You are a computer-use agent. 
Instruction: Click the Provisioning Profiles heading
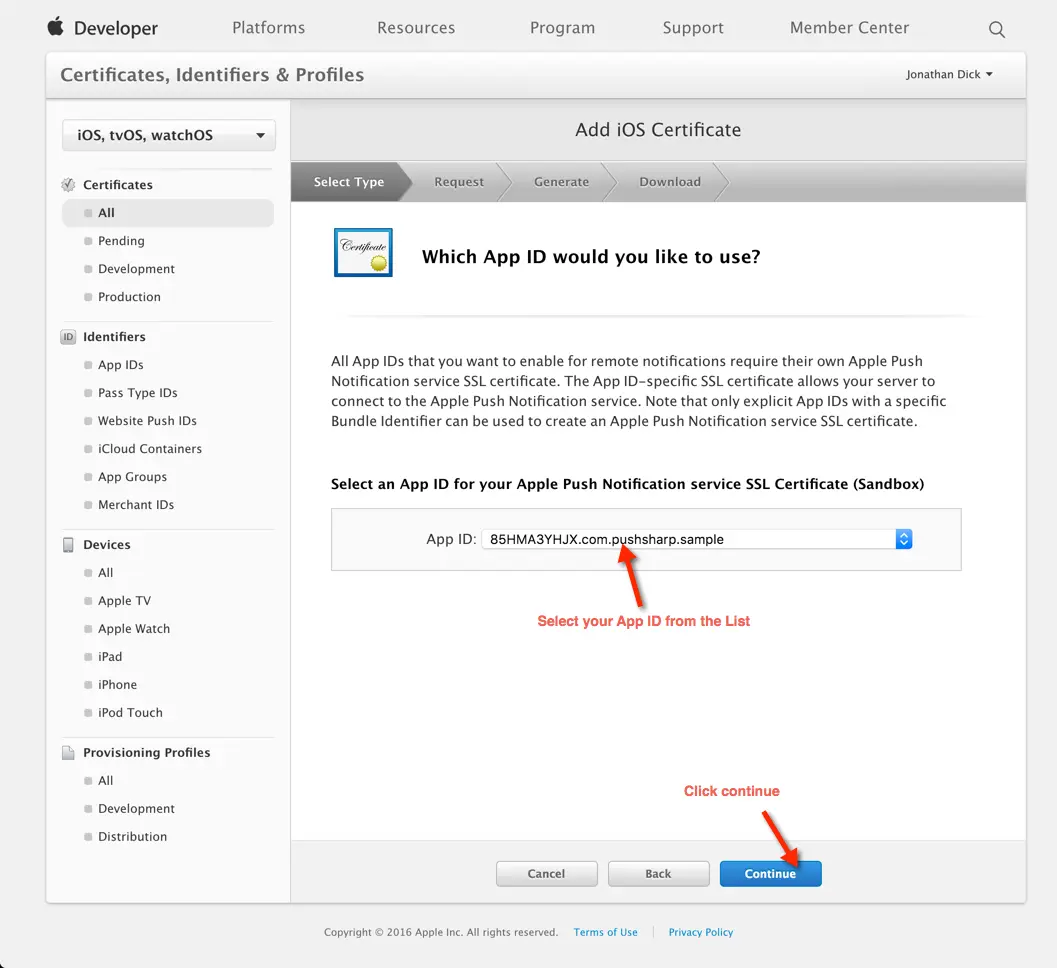[146, 752]
